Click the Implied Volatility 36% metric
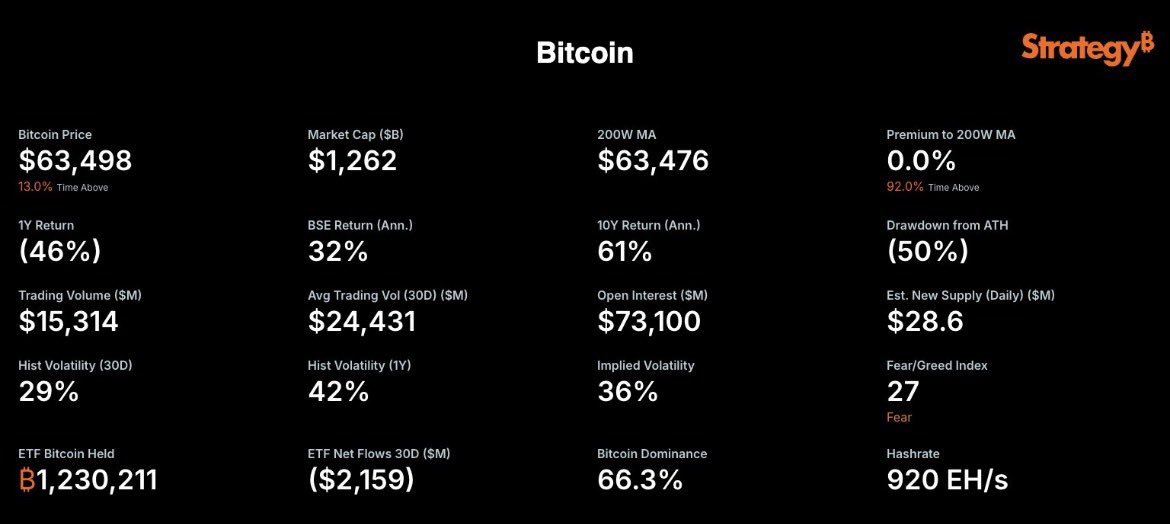 [x=628, y=391]
